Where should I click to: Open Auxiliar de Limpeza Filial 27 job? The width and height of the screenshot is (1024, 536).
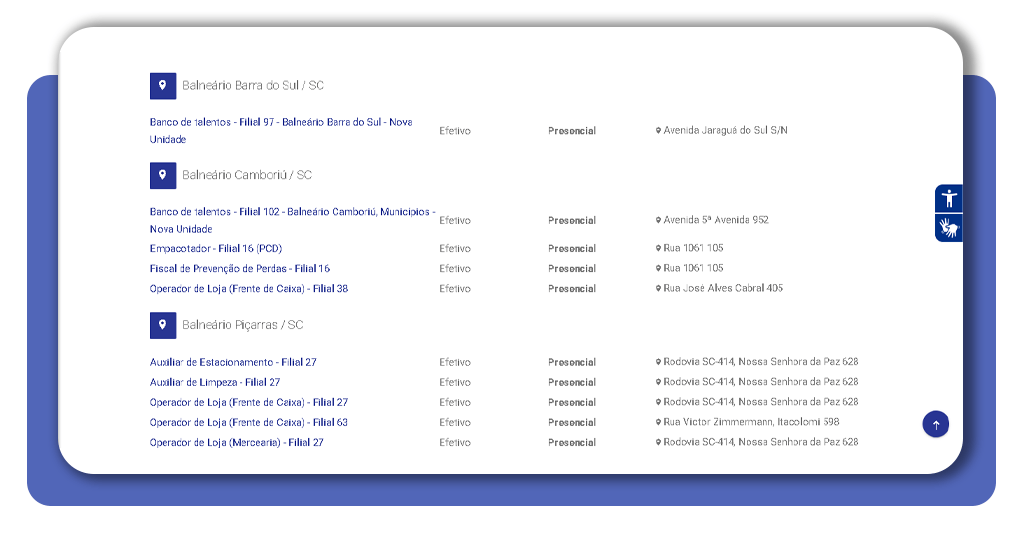[x=215, y=382]
